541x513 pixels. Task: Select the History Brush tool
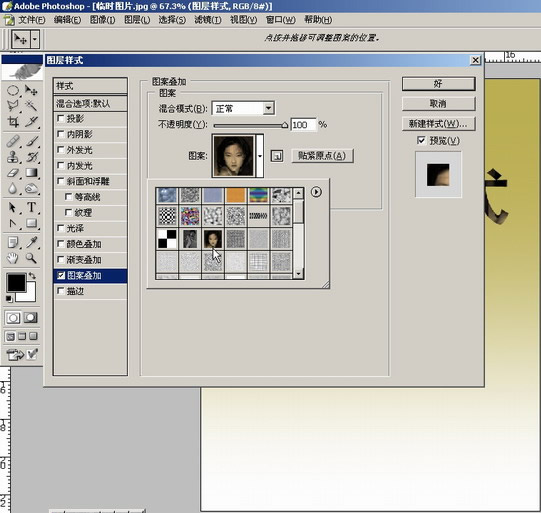click(31, 157)
